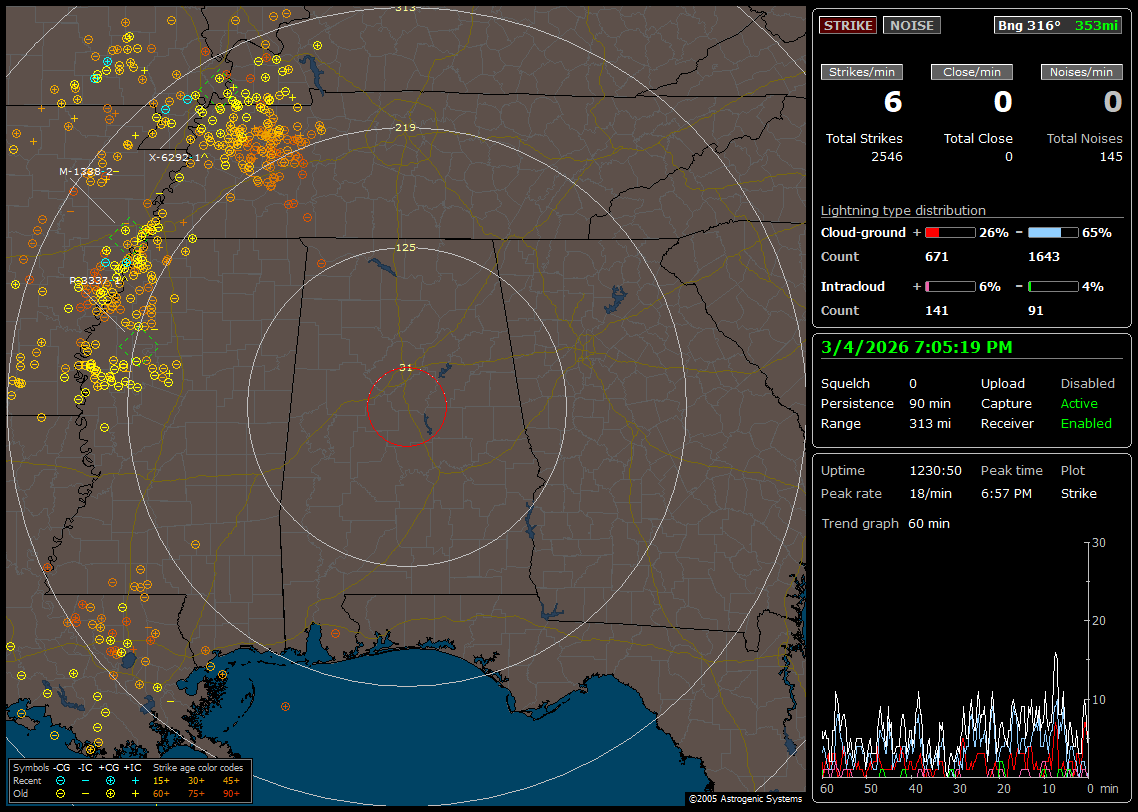Click the yellow old -CG legend symbol
The image size is (1138, 812).
[x=61, y=793]
